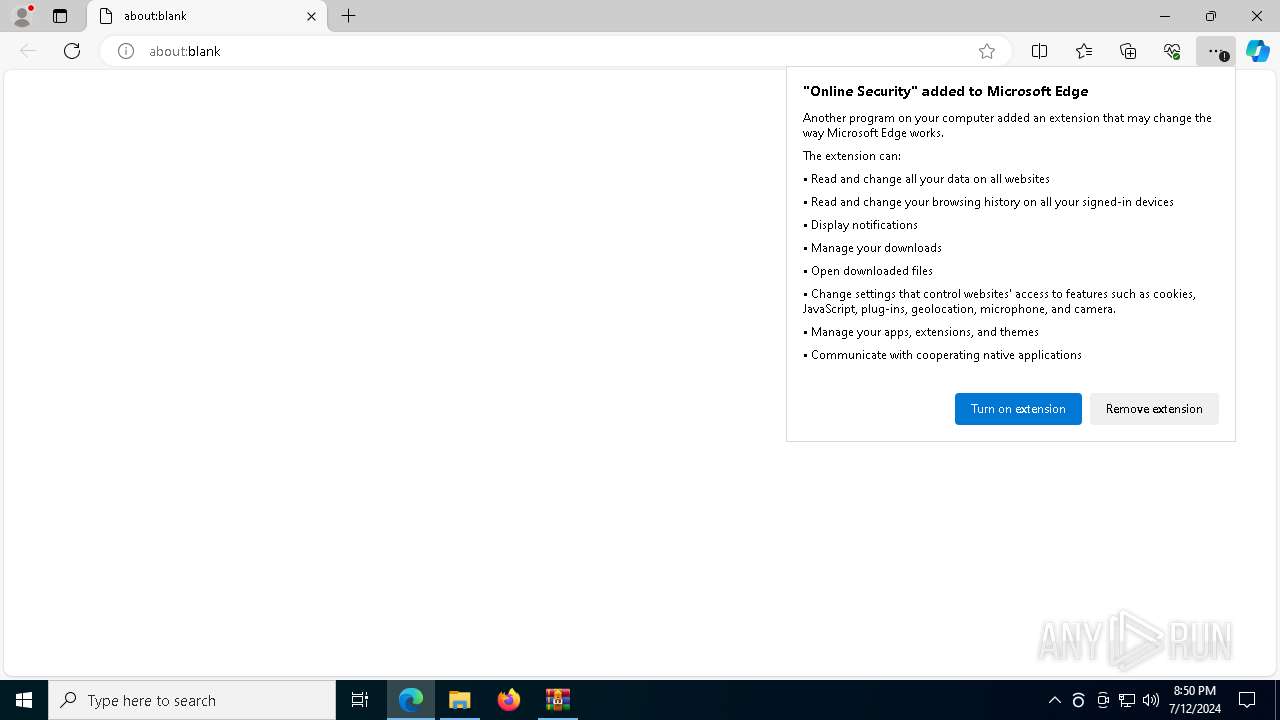View site information icon in address bar
This screenshot has height=720, width=1280.
(x=126, y=51)
